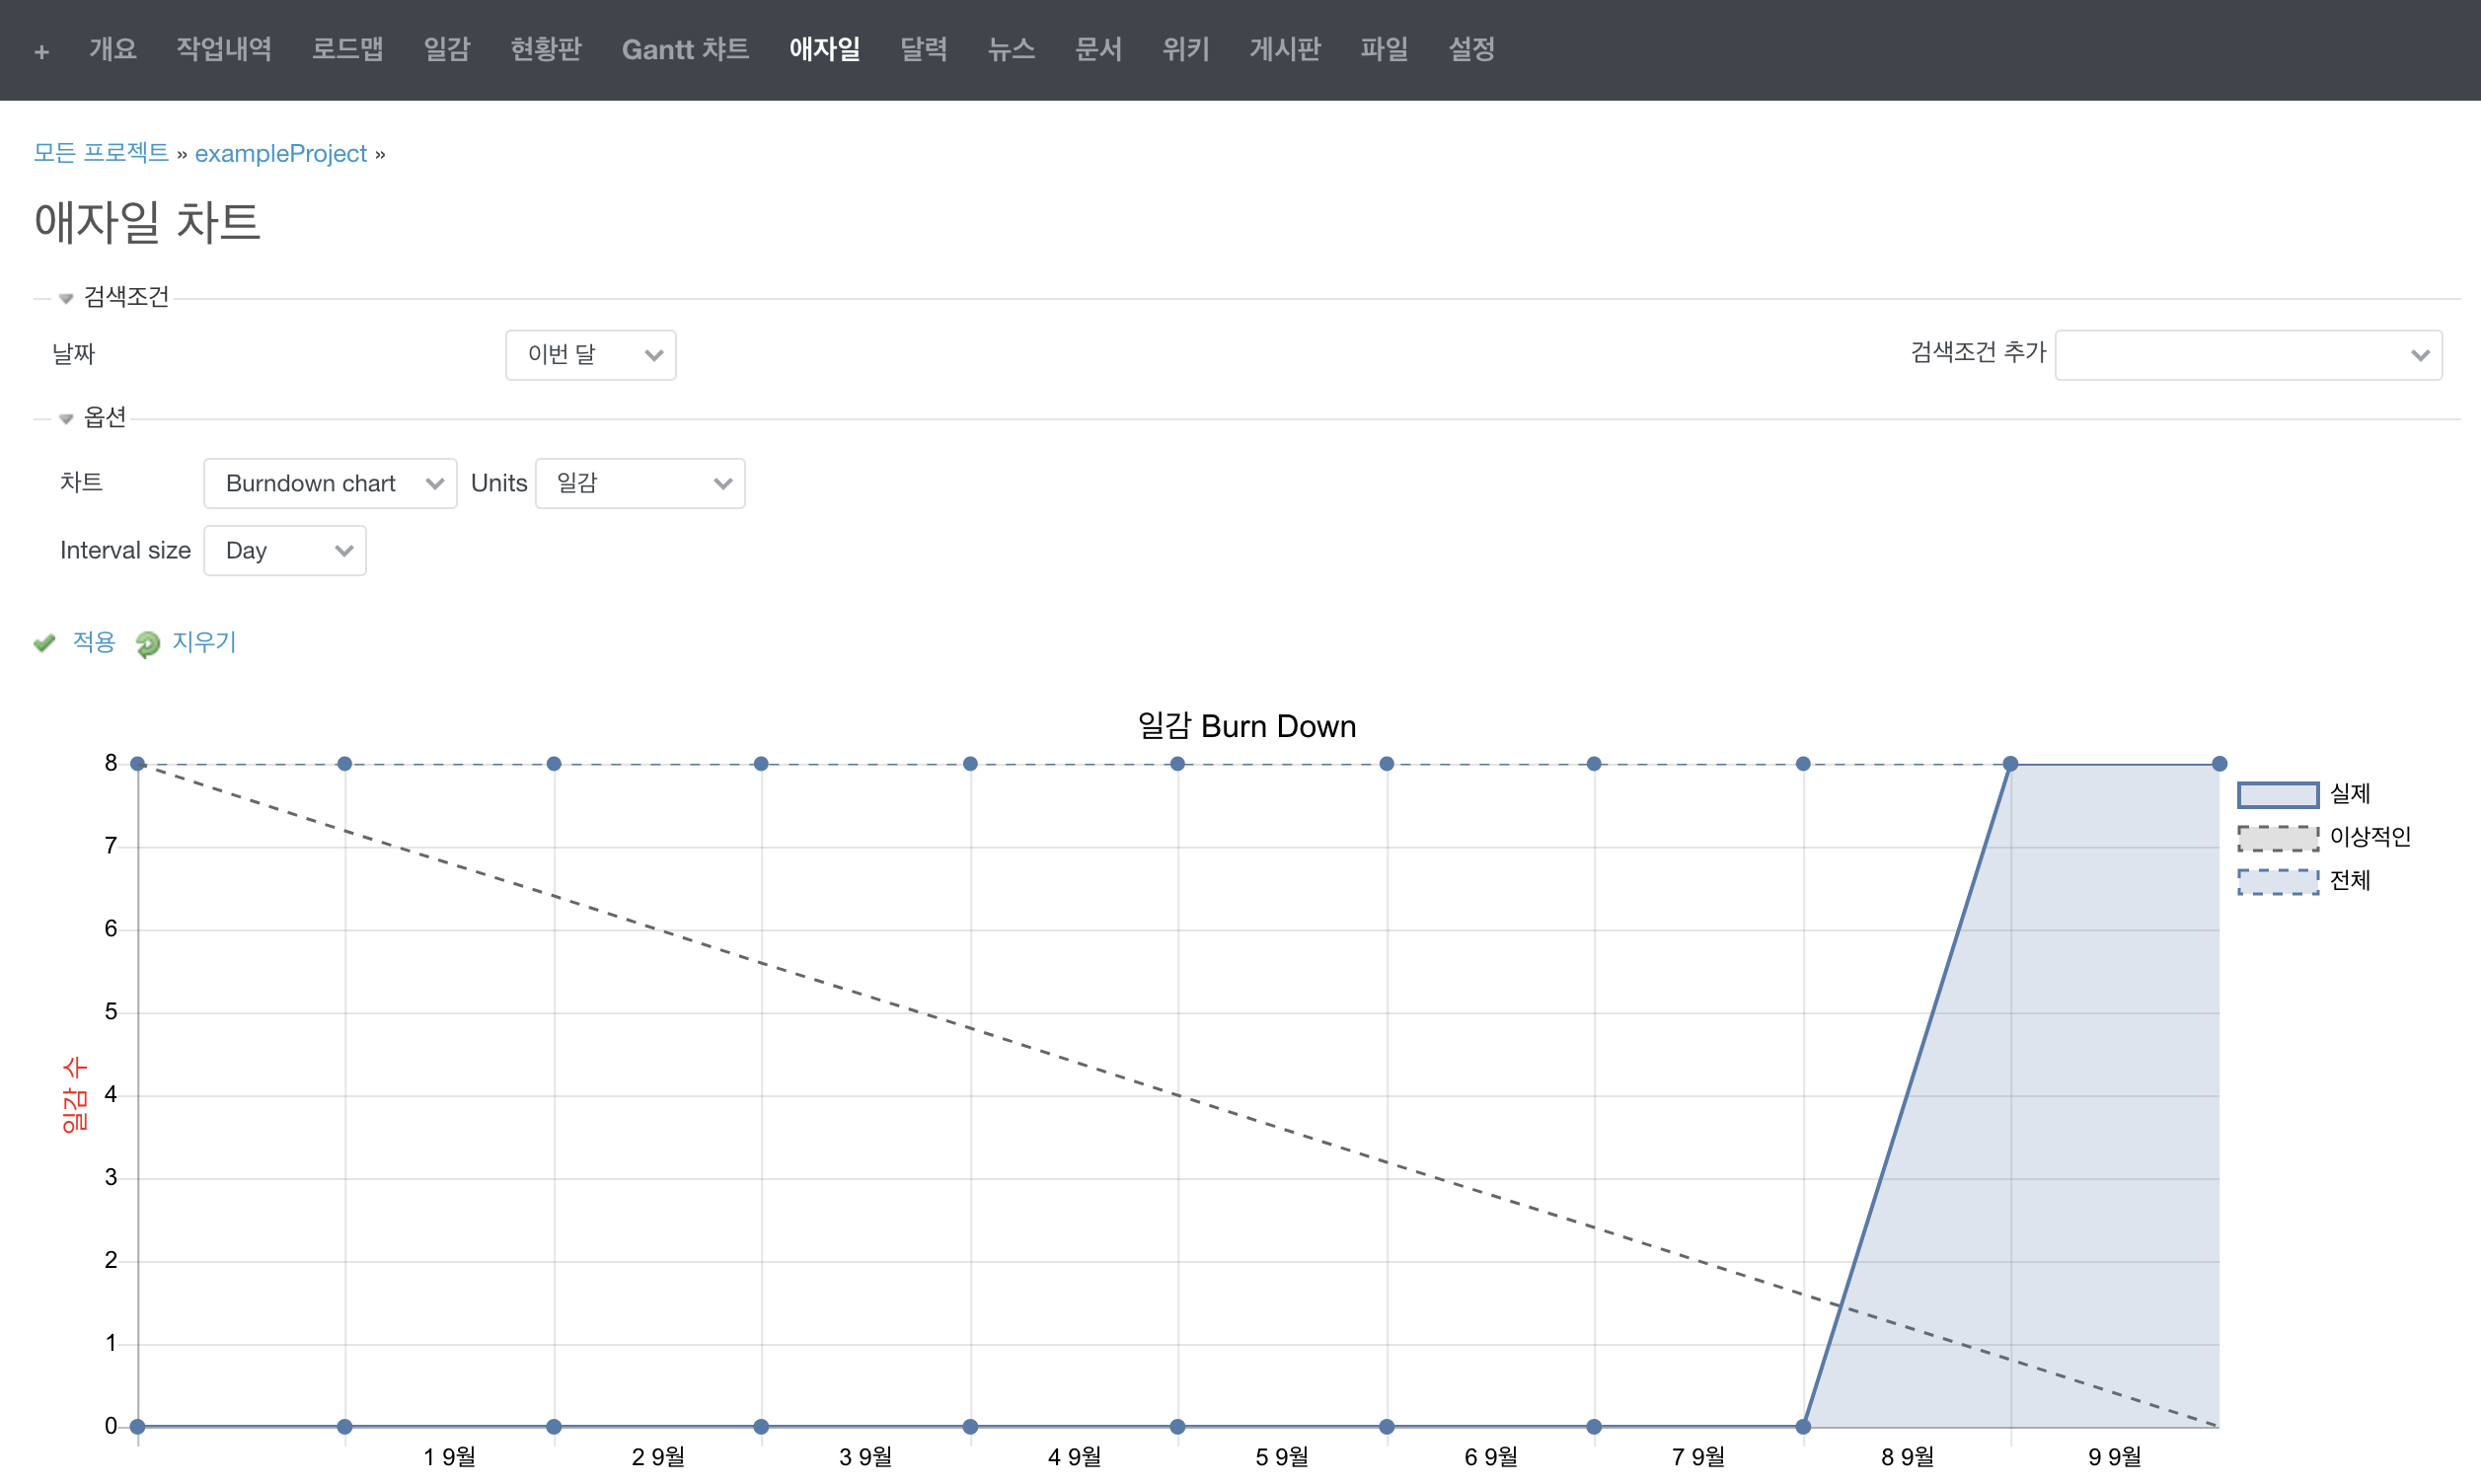Click the green reload clear icon
The height and width of the screenshot is (1484, 2481).
[x=148, y=643]
